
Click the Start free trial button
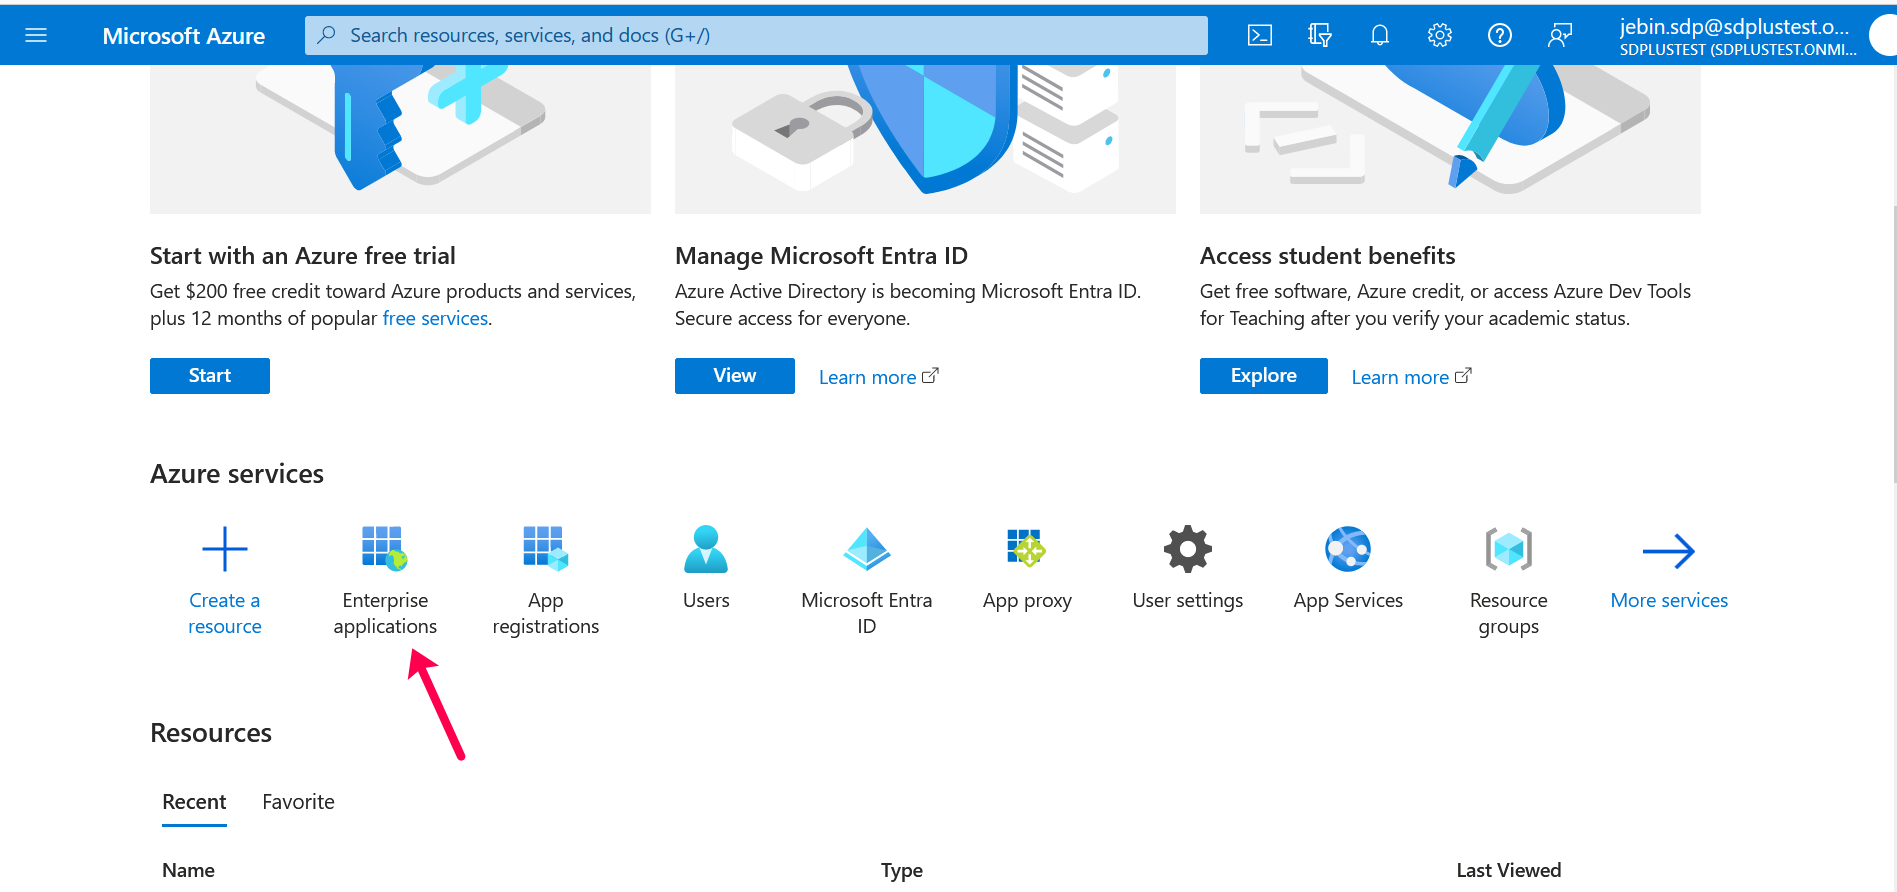click(210, 376)
